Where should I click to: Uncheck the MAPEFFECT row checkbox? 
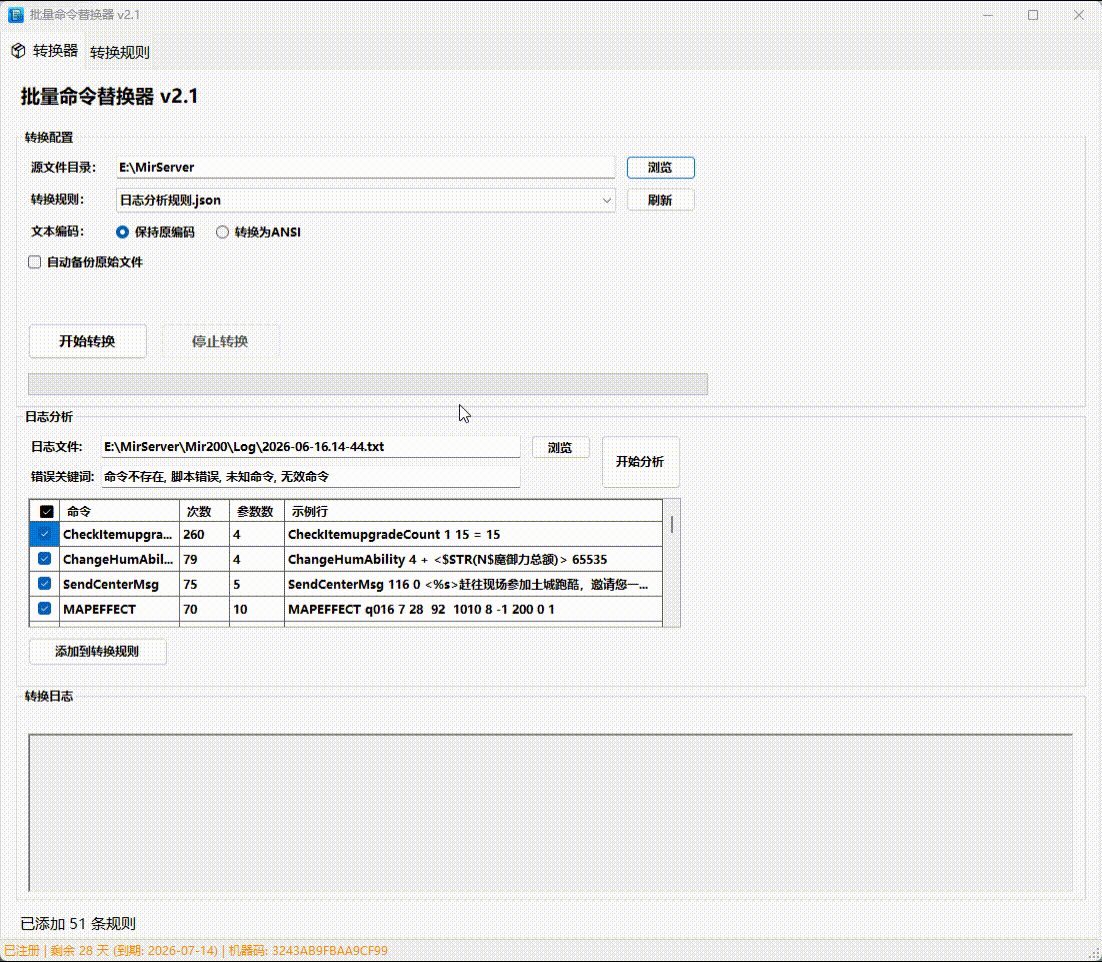pos(44,609)
